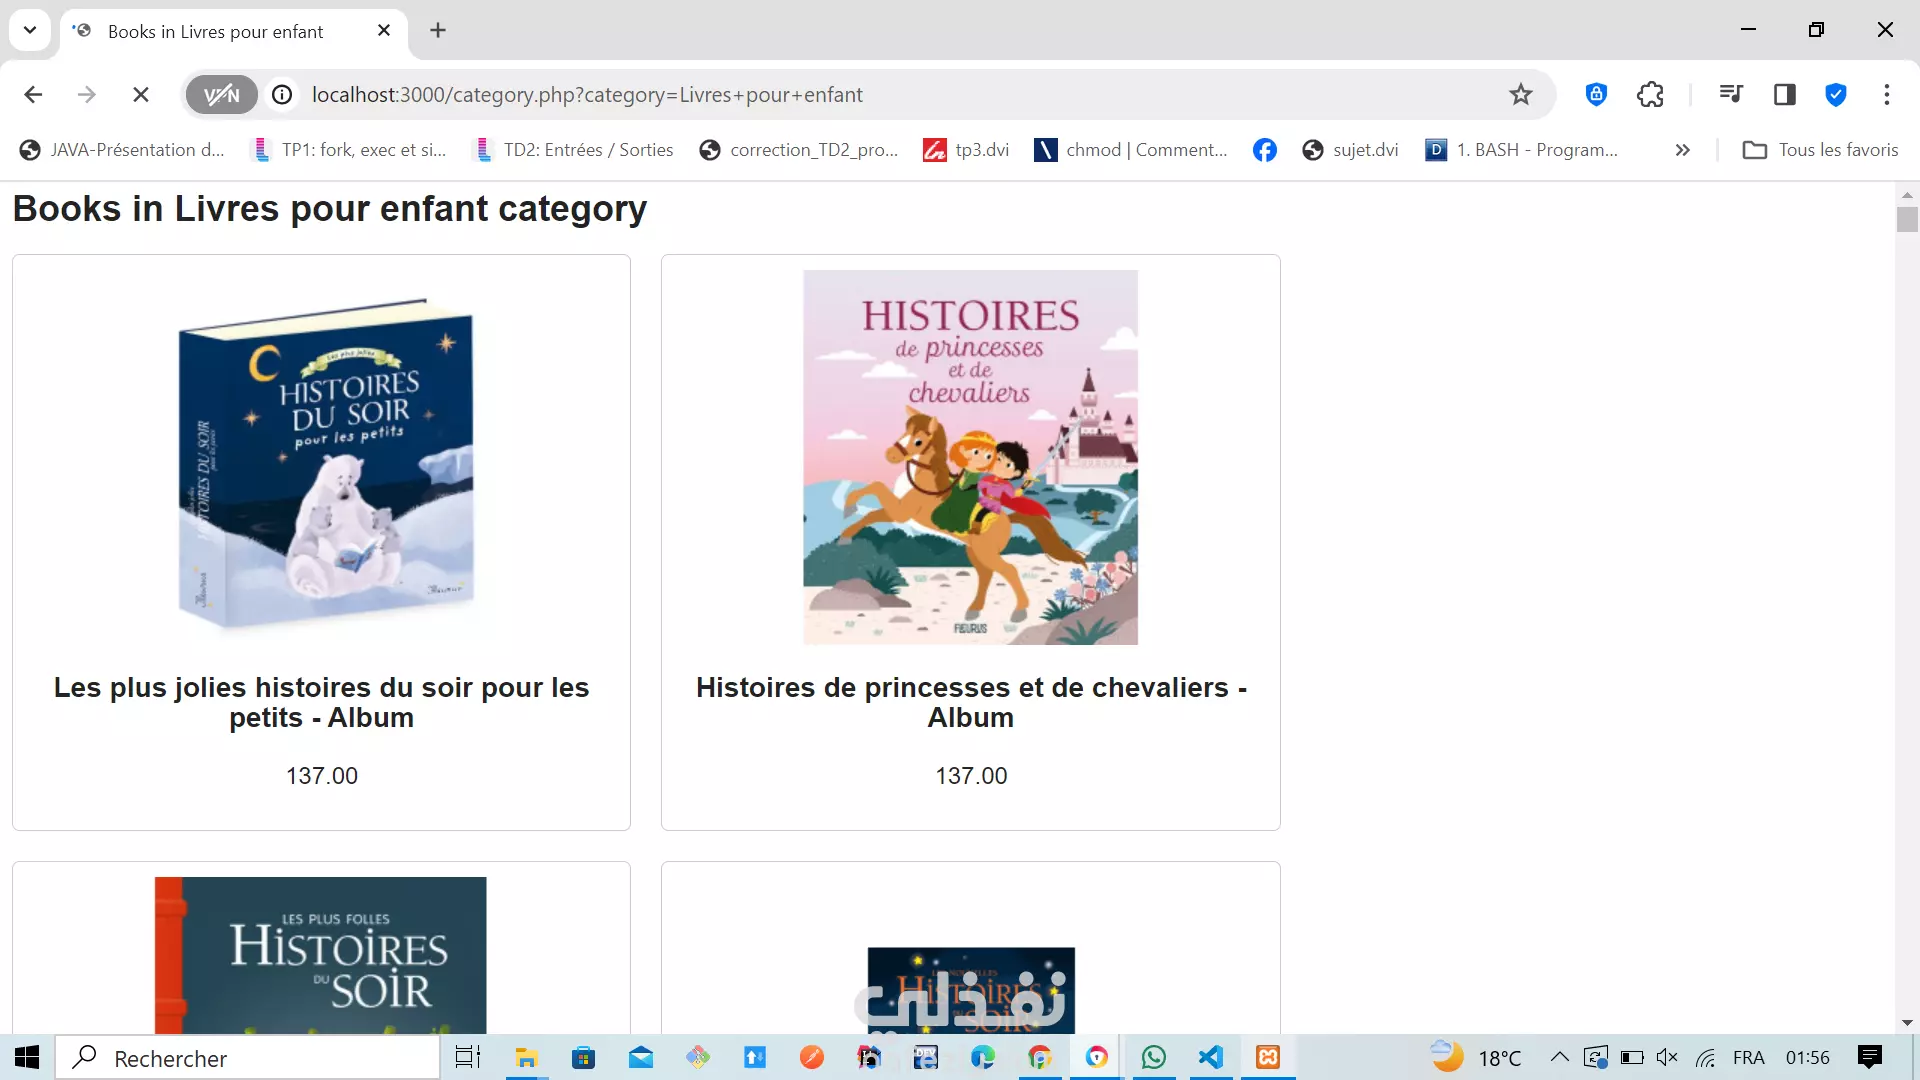Open chmod | Comment bookmark

click(x=1131, y=150)
